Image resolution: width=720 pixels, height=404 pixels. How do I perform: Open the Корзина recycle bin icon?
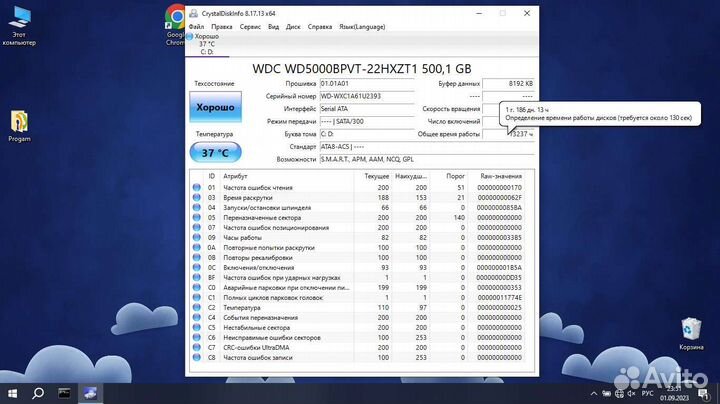pyautogui.click(x=691, y=334)
